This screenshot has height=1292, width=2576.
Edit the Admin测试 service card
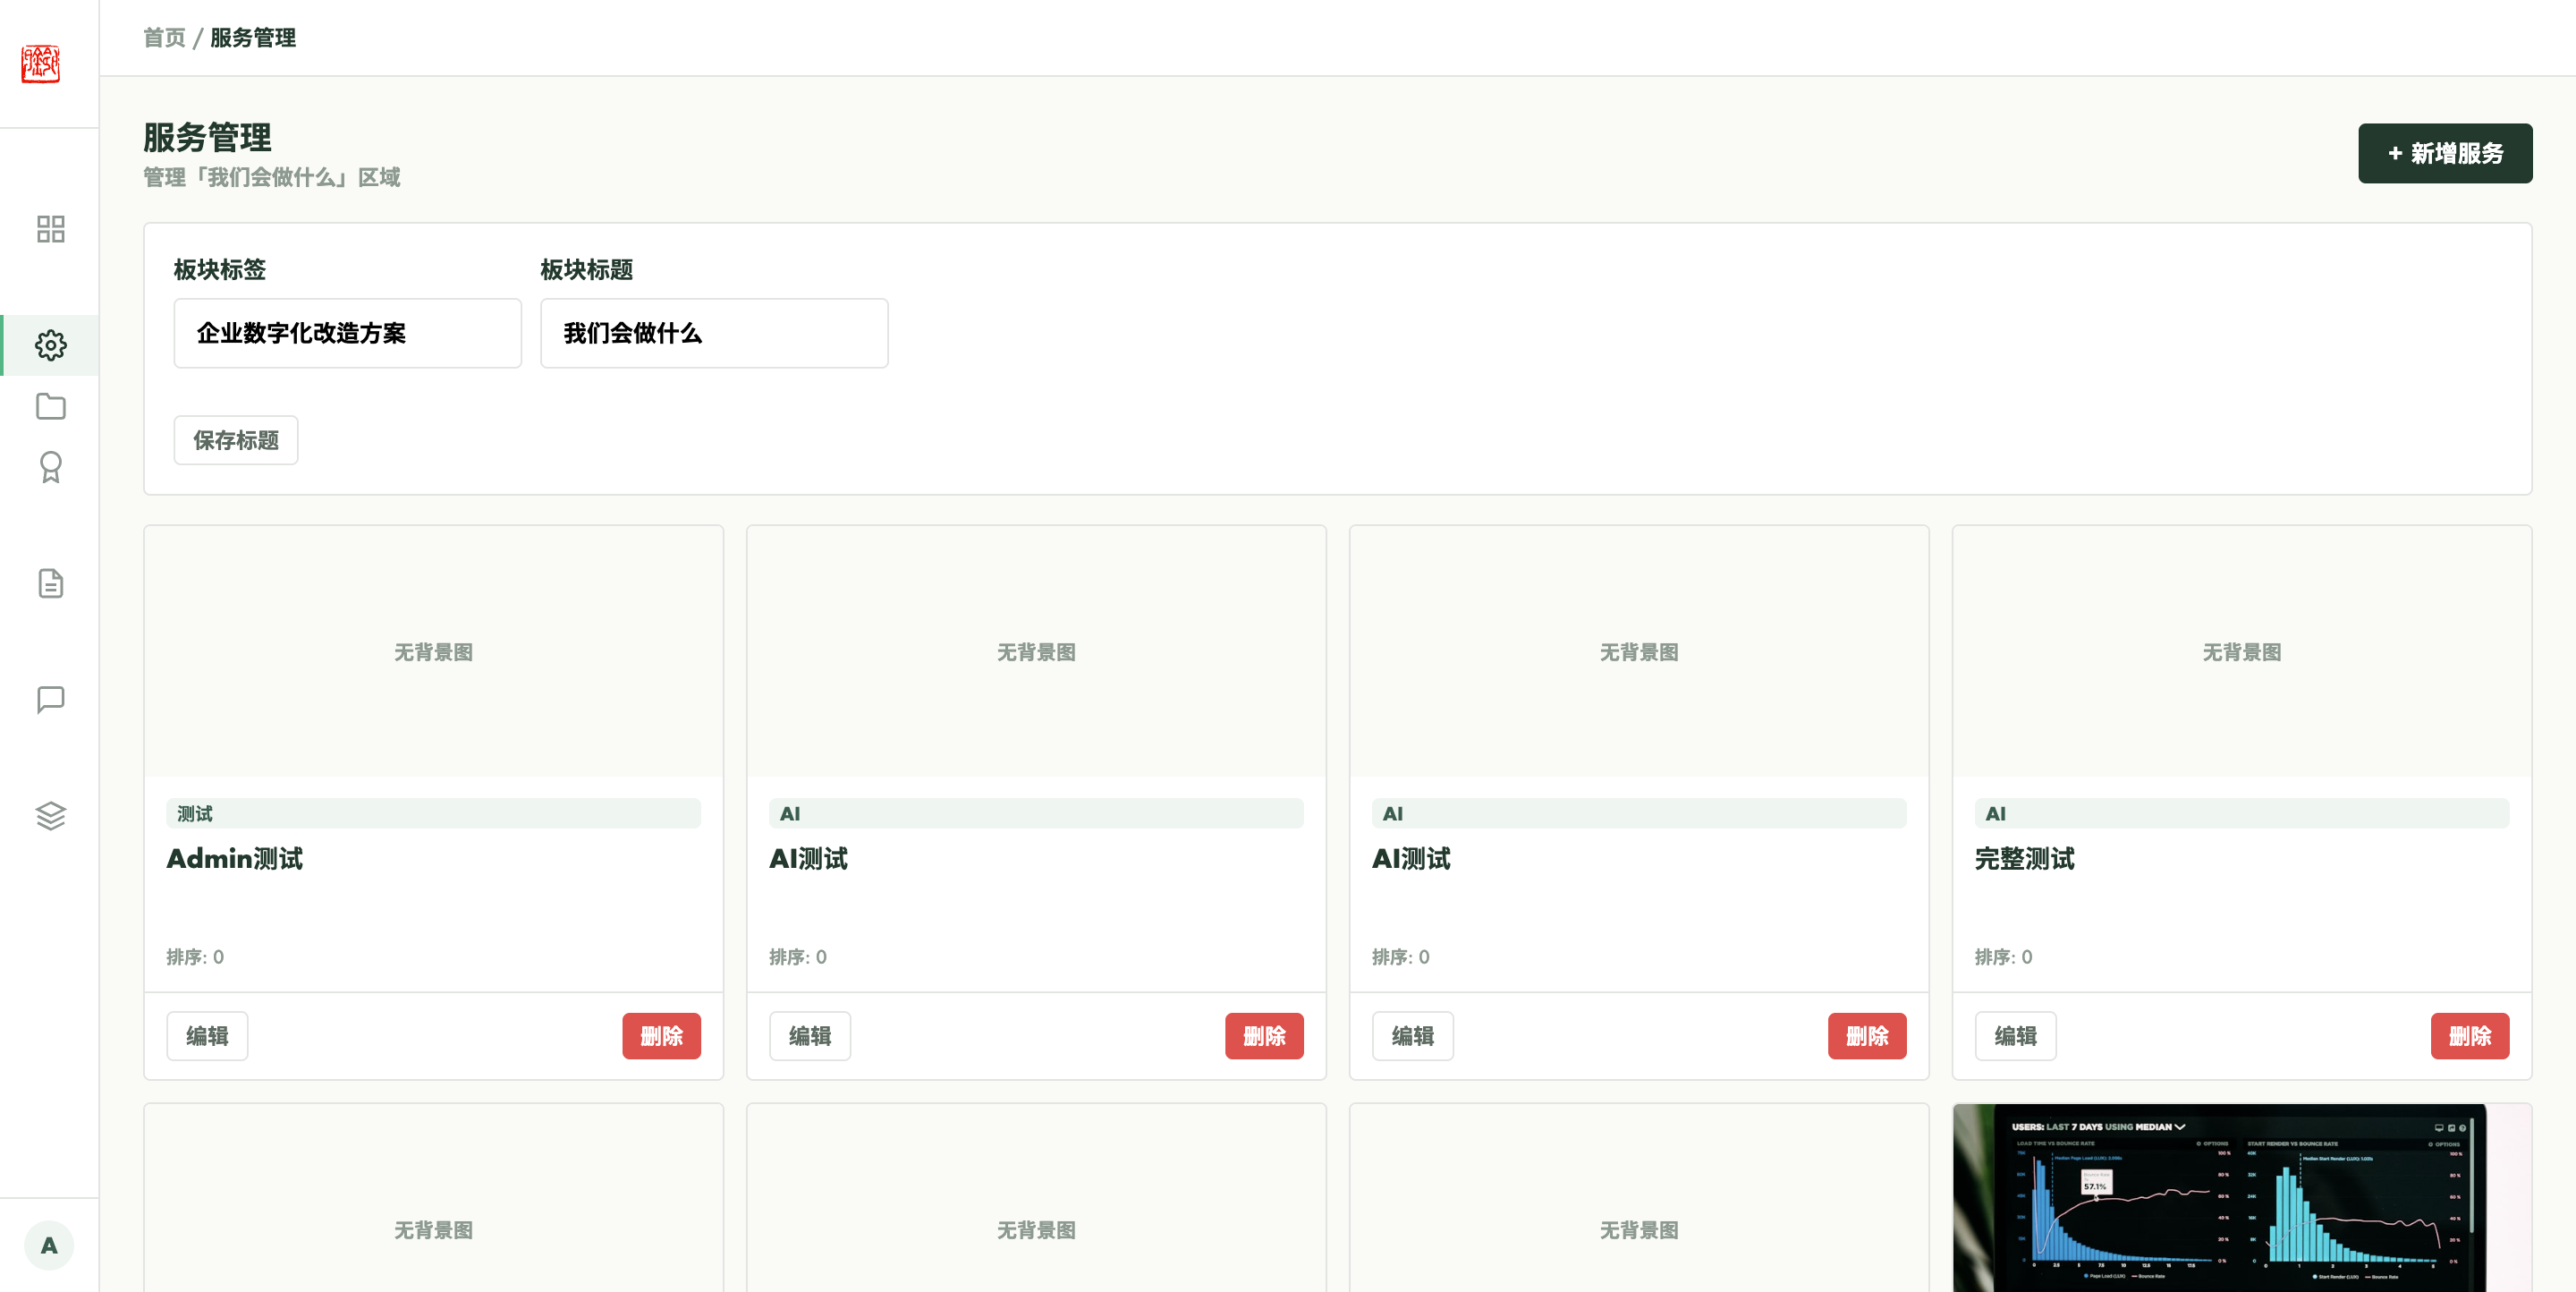[x=207, y=1036]
